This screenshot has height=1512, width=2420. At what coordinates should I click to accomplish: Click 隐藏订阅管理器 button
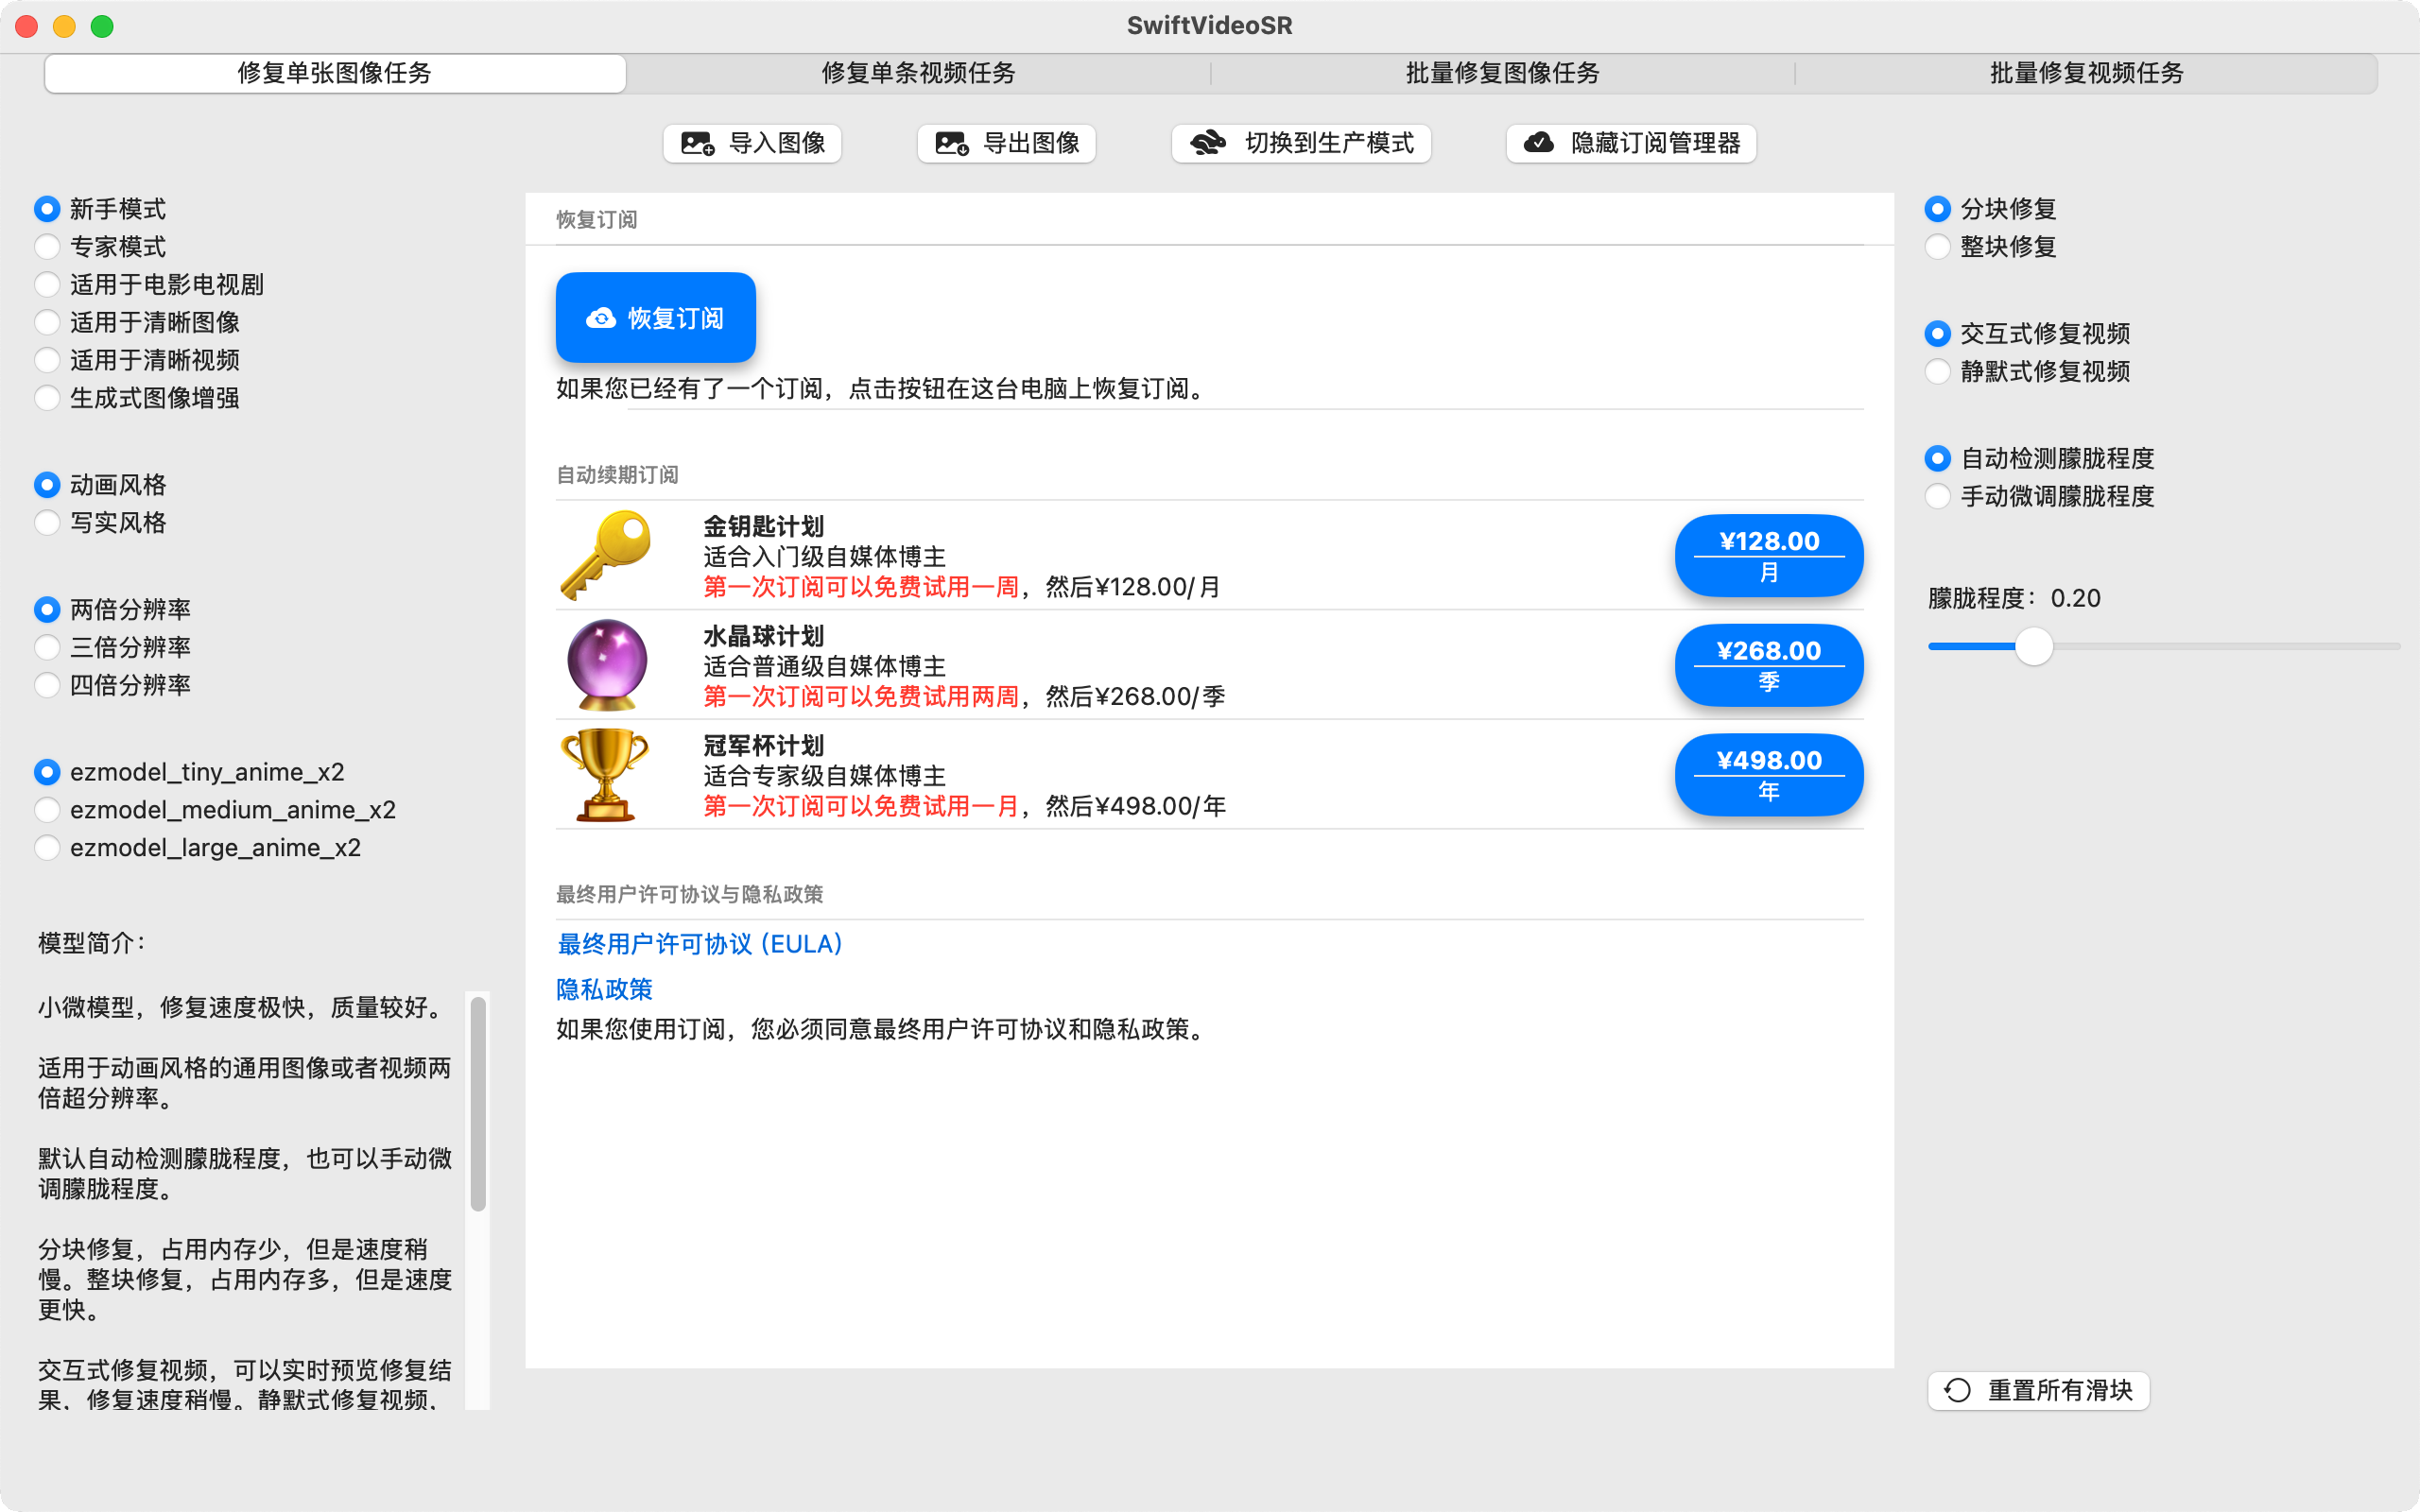click(x=1631, y=144)
